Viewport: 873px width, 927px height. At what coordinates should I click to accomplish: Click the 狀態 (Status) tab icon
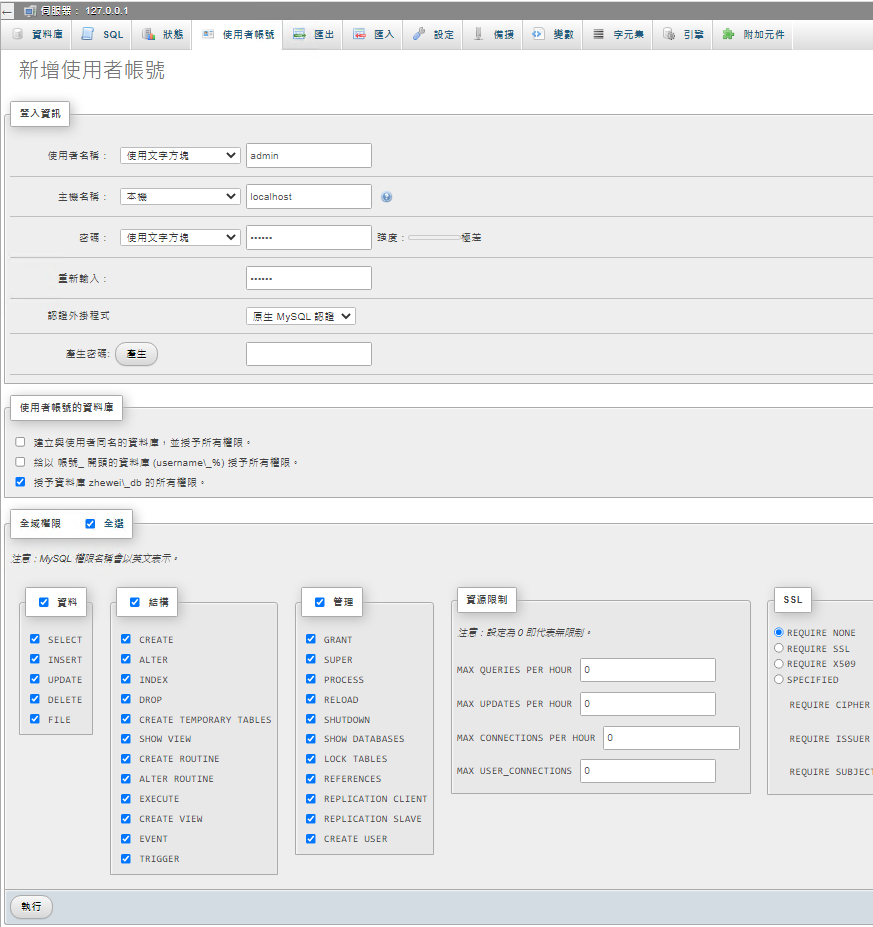coord(148,34)
